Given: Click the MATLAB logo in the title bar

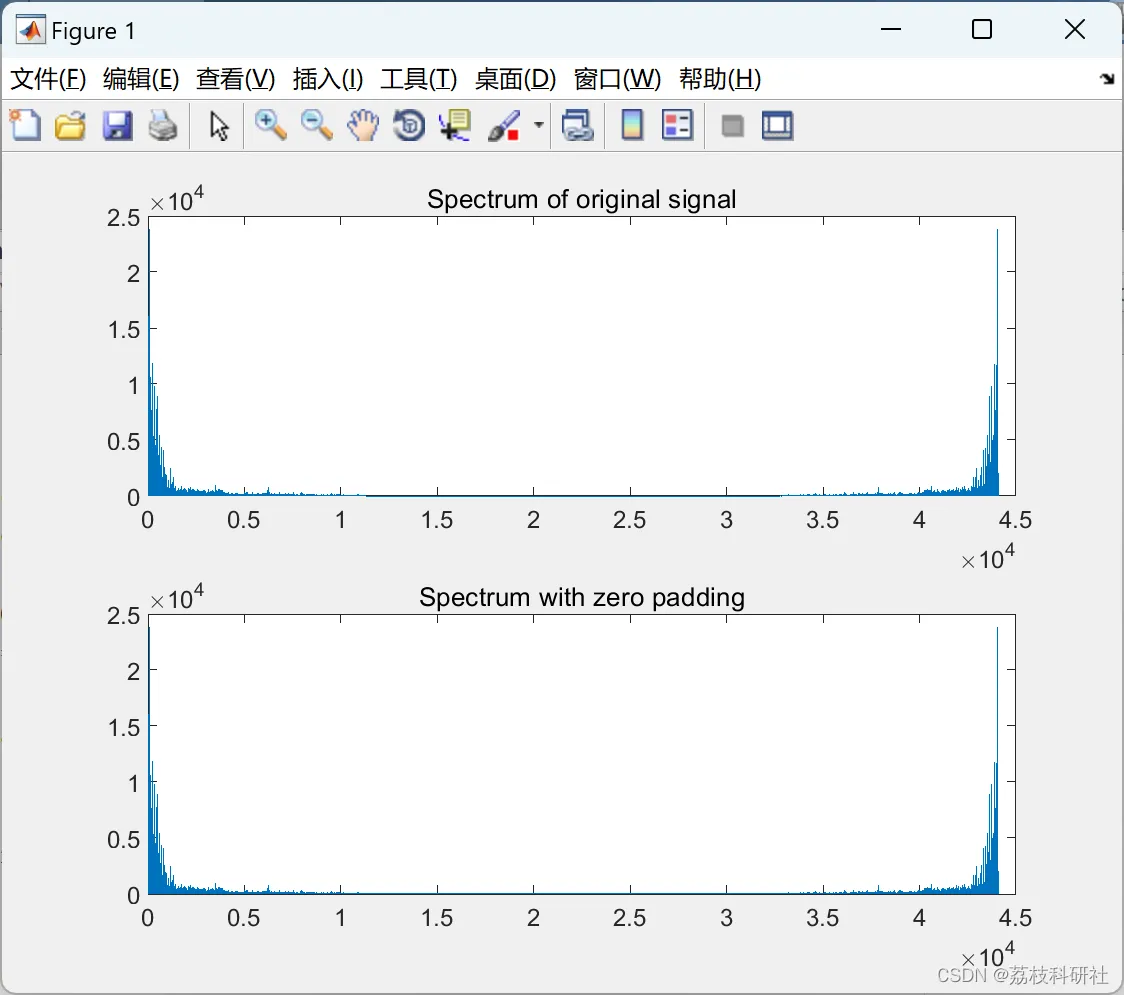Looking at the screenshot, I should pos(31,30).
